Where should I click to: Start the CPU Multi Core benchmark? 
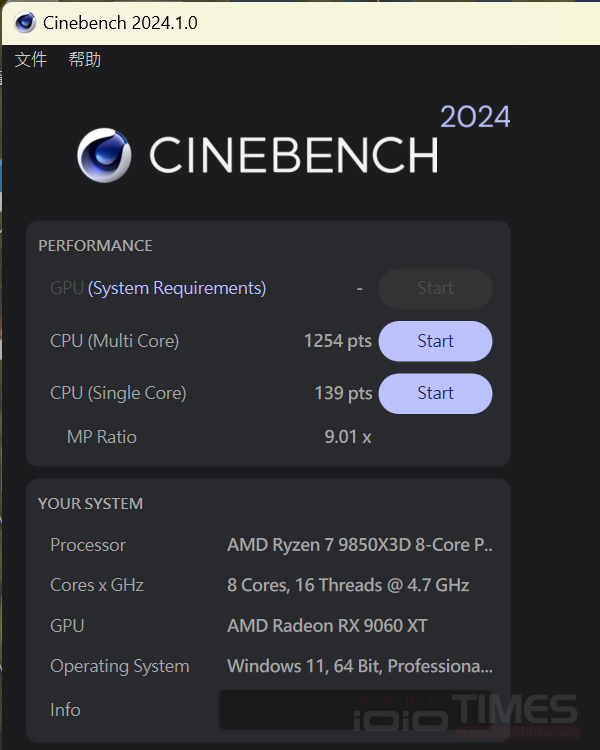click(x=435, y=341)
